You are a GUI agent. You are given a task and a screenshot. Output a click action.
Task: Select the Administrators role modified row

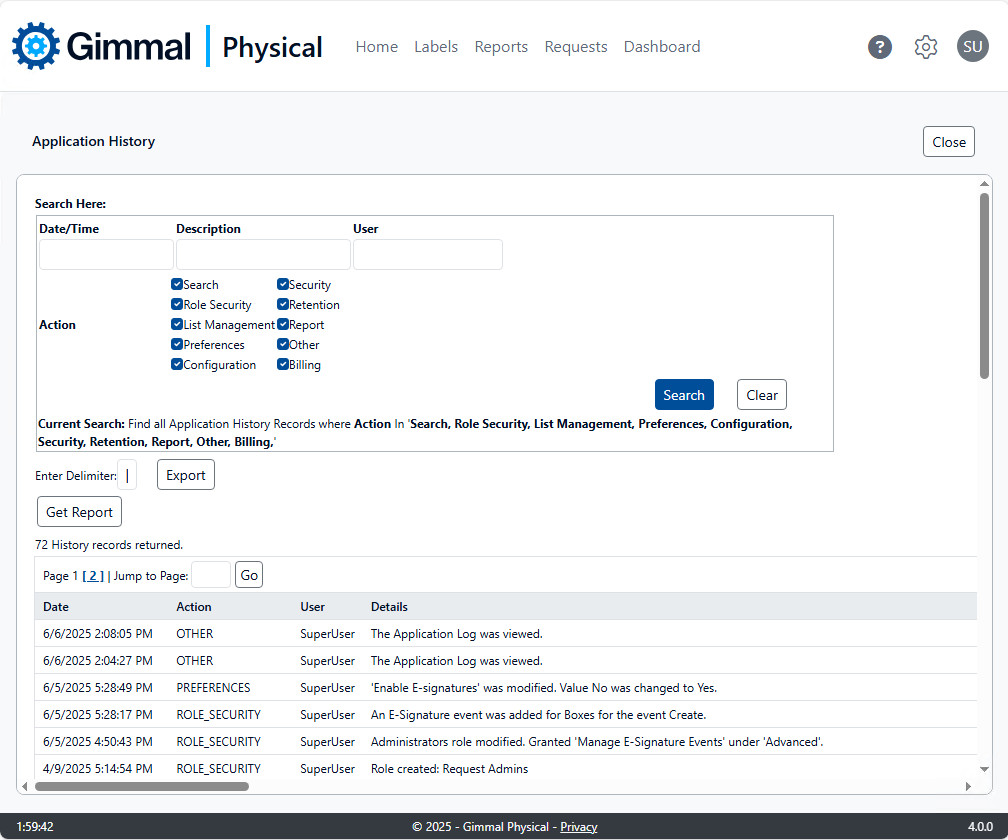click(x=506, y=742)
